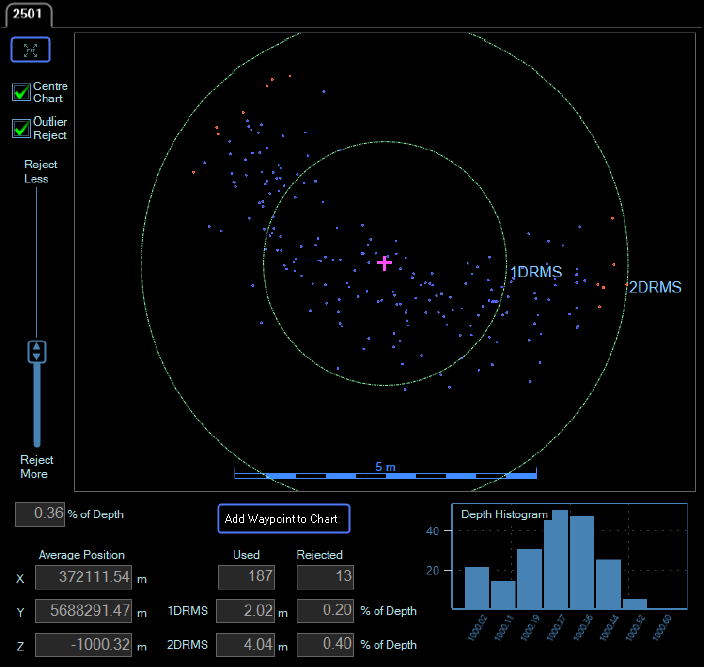Disable the Outlier Reject checkbox
Viewport: 706px width, 668px height.
[21, 129]
